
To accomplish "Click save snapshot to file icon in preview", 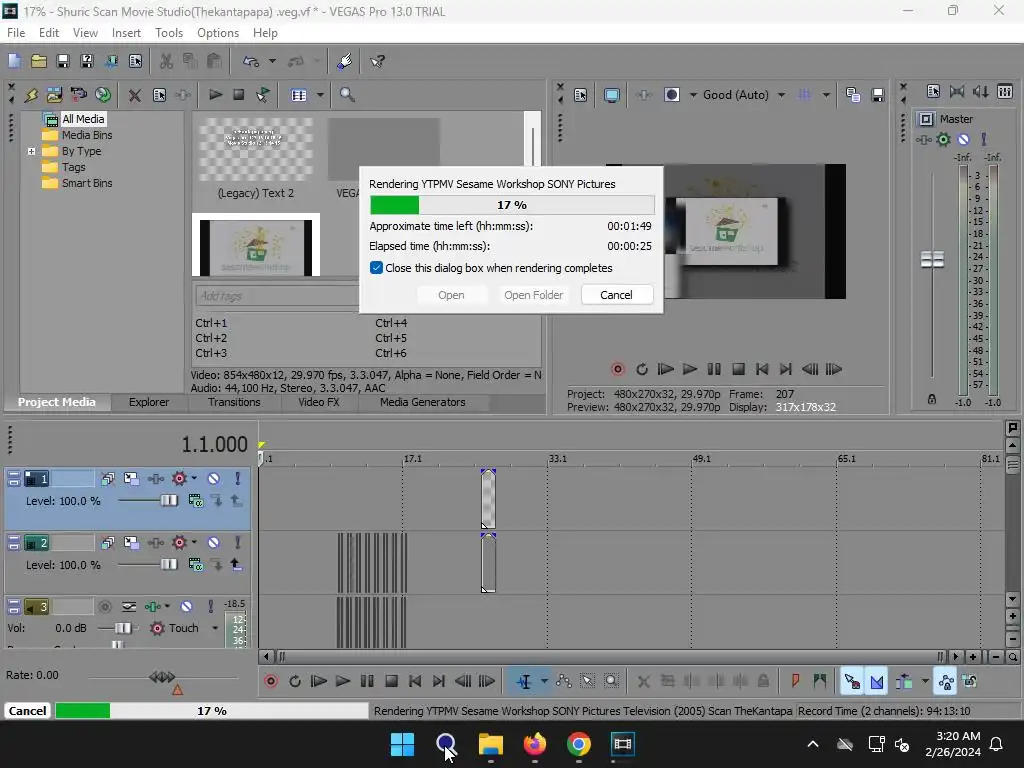I will coord(878,95).
